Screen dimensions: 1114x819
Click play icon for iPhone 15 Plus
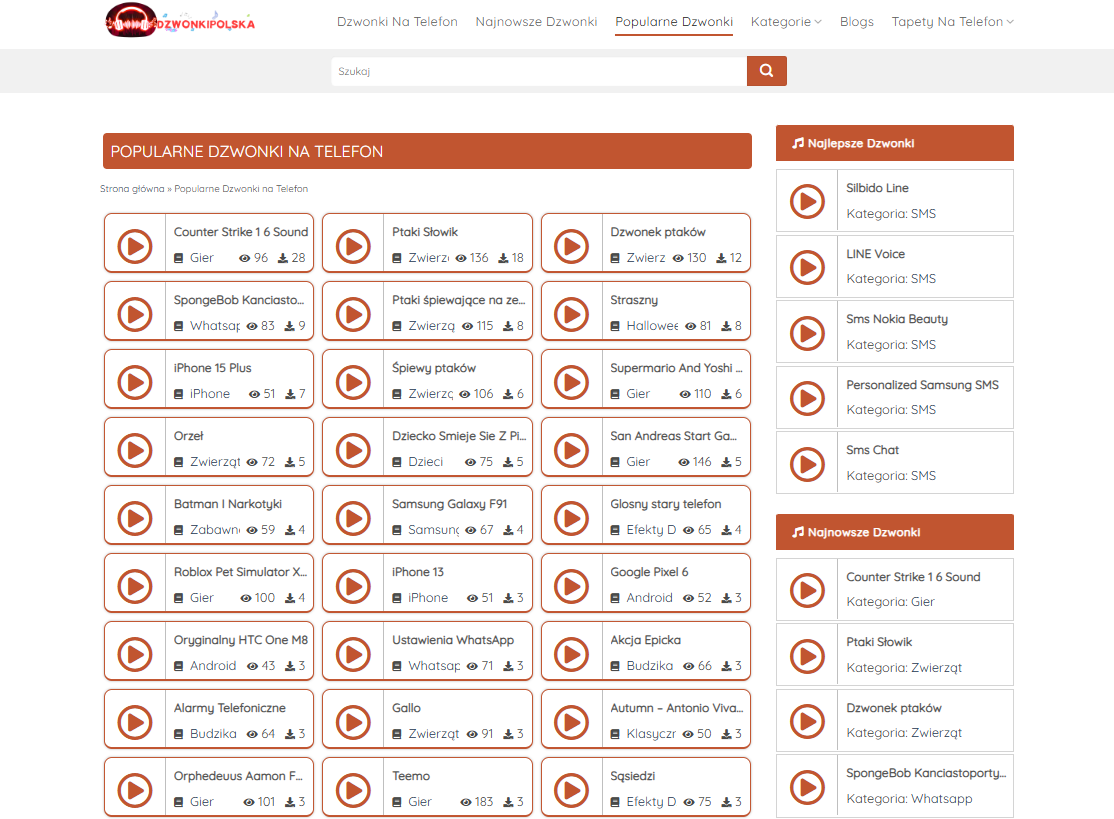[134, 381]
